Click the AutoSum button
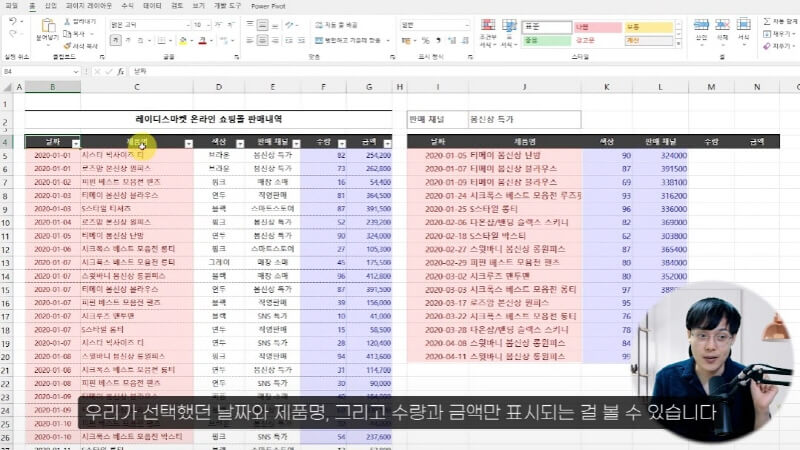Image resolution: width=800 pixels, height=450 pixels. click(x=780, y=21)
